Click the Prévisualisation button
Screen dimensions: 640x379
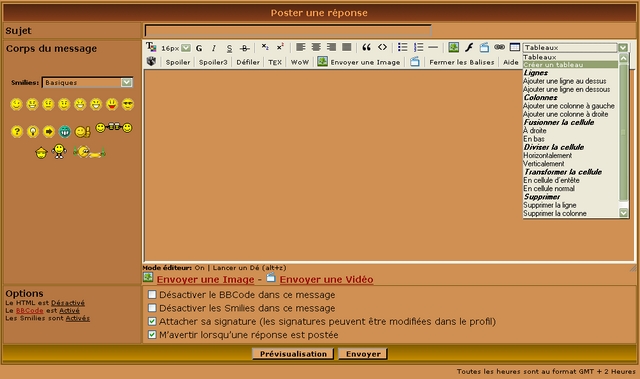pos(293,354)
